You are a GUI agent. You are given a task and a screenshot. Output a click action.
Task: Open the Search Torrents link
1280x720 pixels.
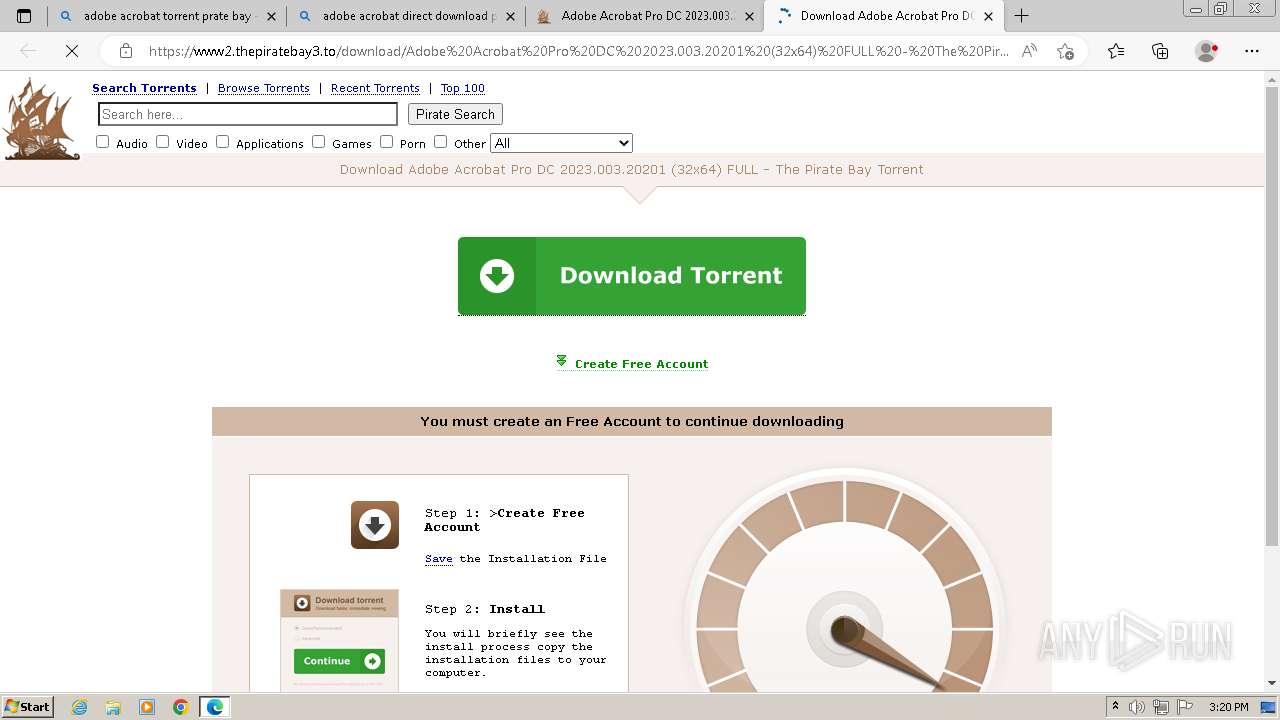[144, 88]
